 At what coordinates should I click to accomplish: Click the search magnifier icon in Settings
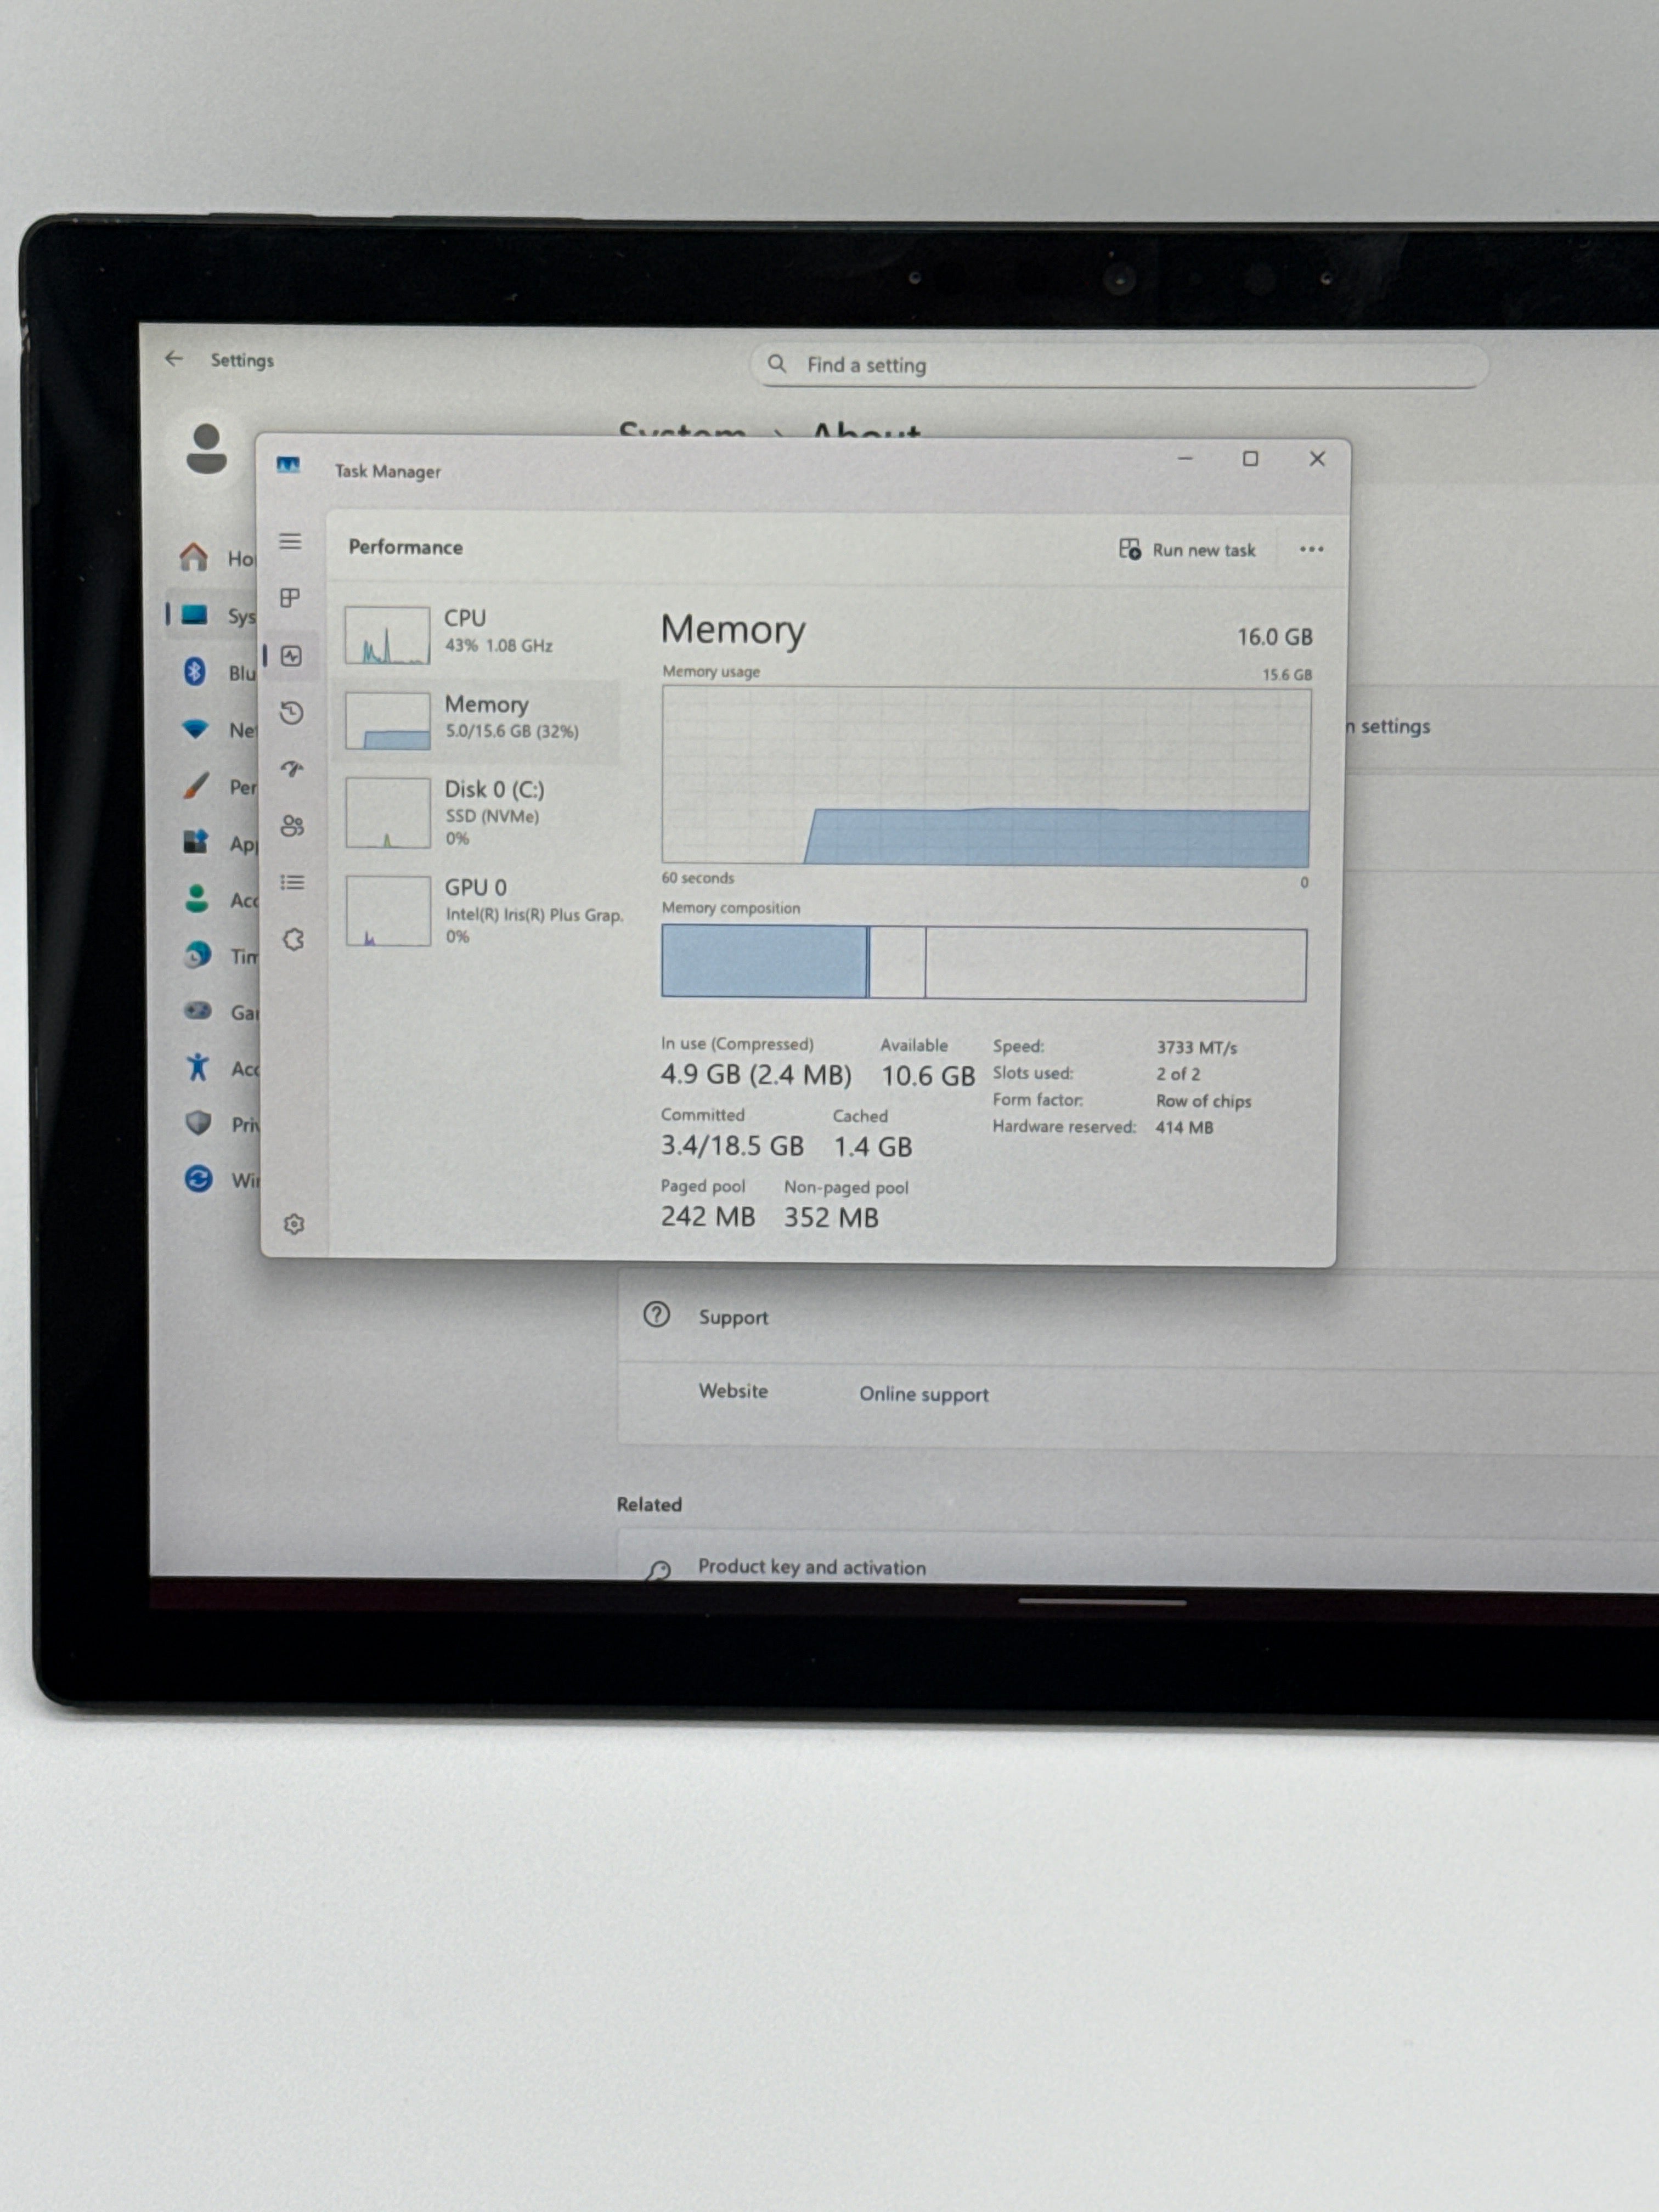tap(777, 363)
